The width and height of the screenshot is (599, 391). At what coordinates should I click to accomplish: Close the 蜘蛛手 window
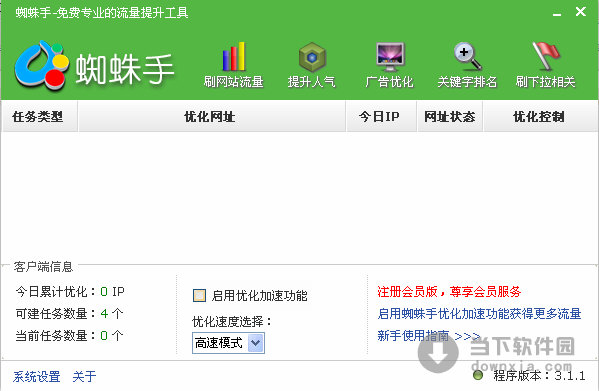581,12
